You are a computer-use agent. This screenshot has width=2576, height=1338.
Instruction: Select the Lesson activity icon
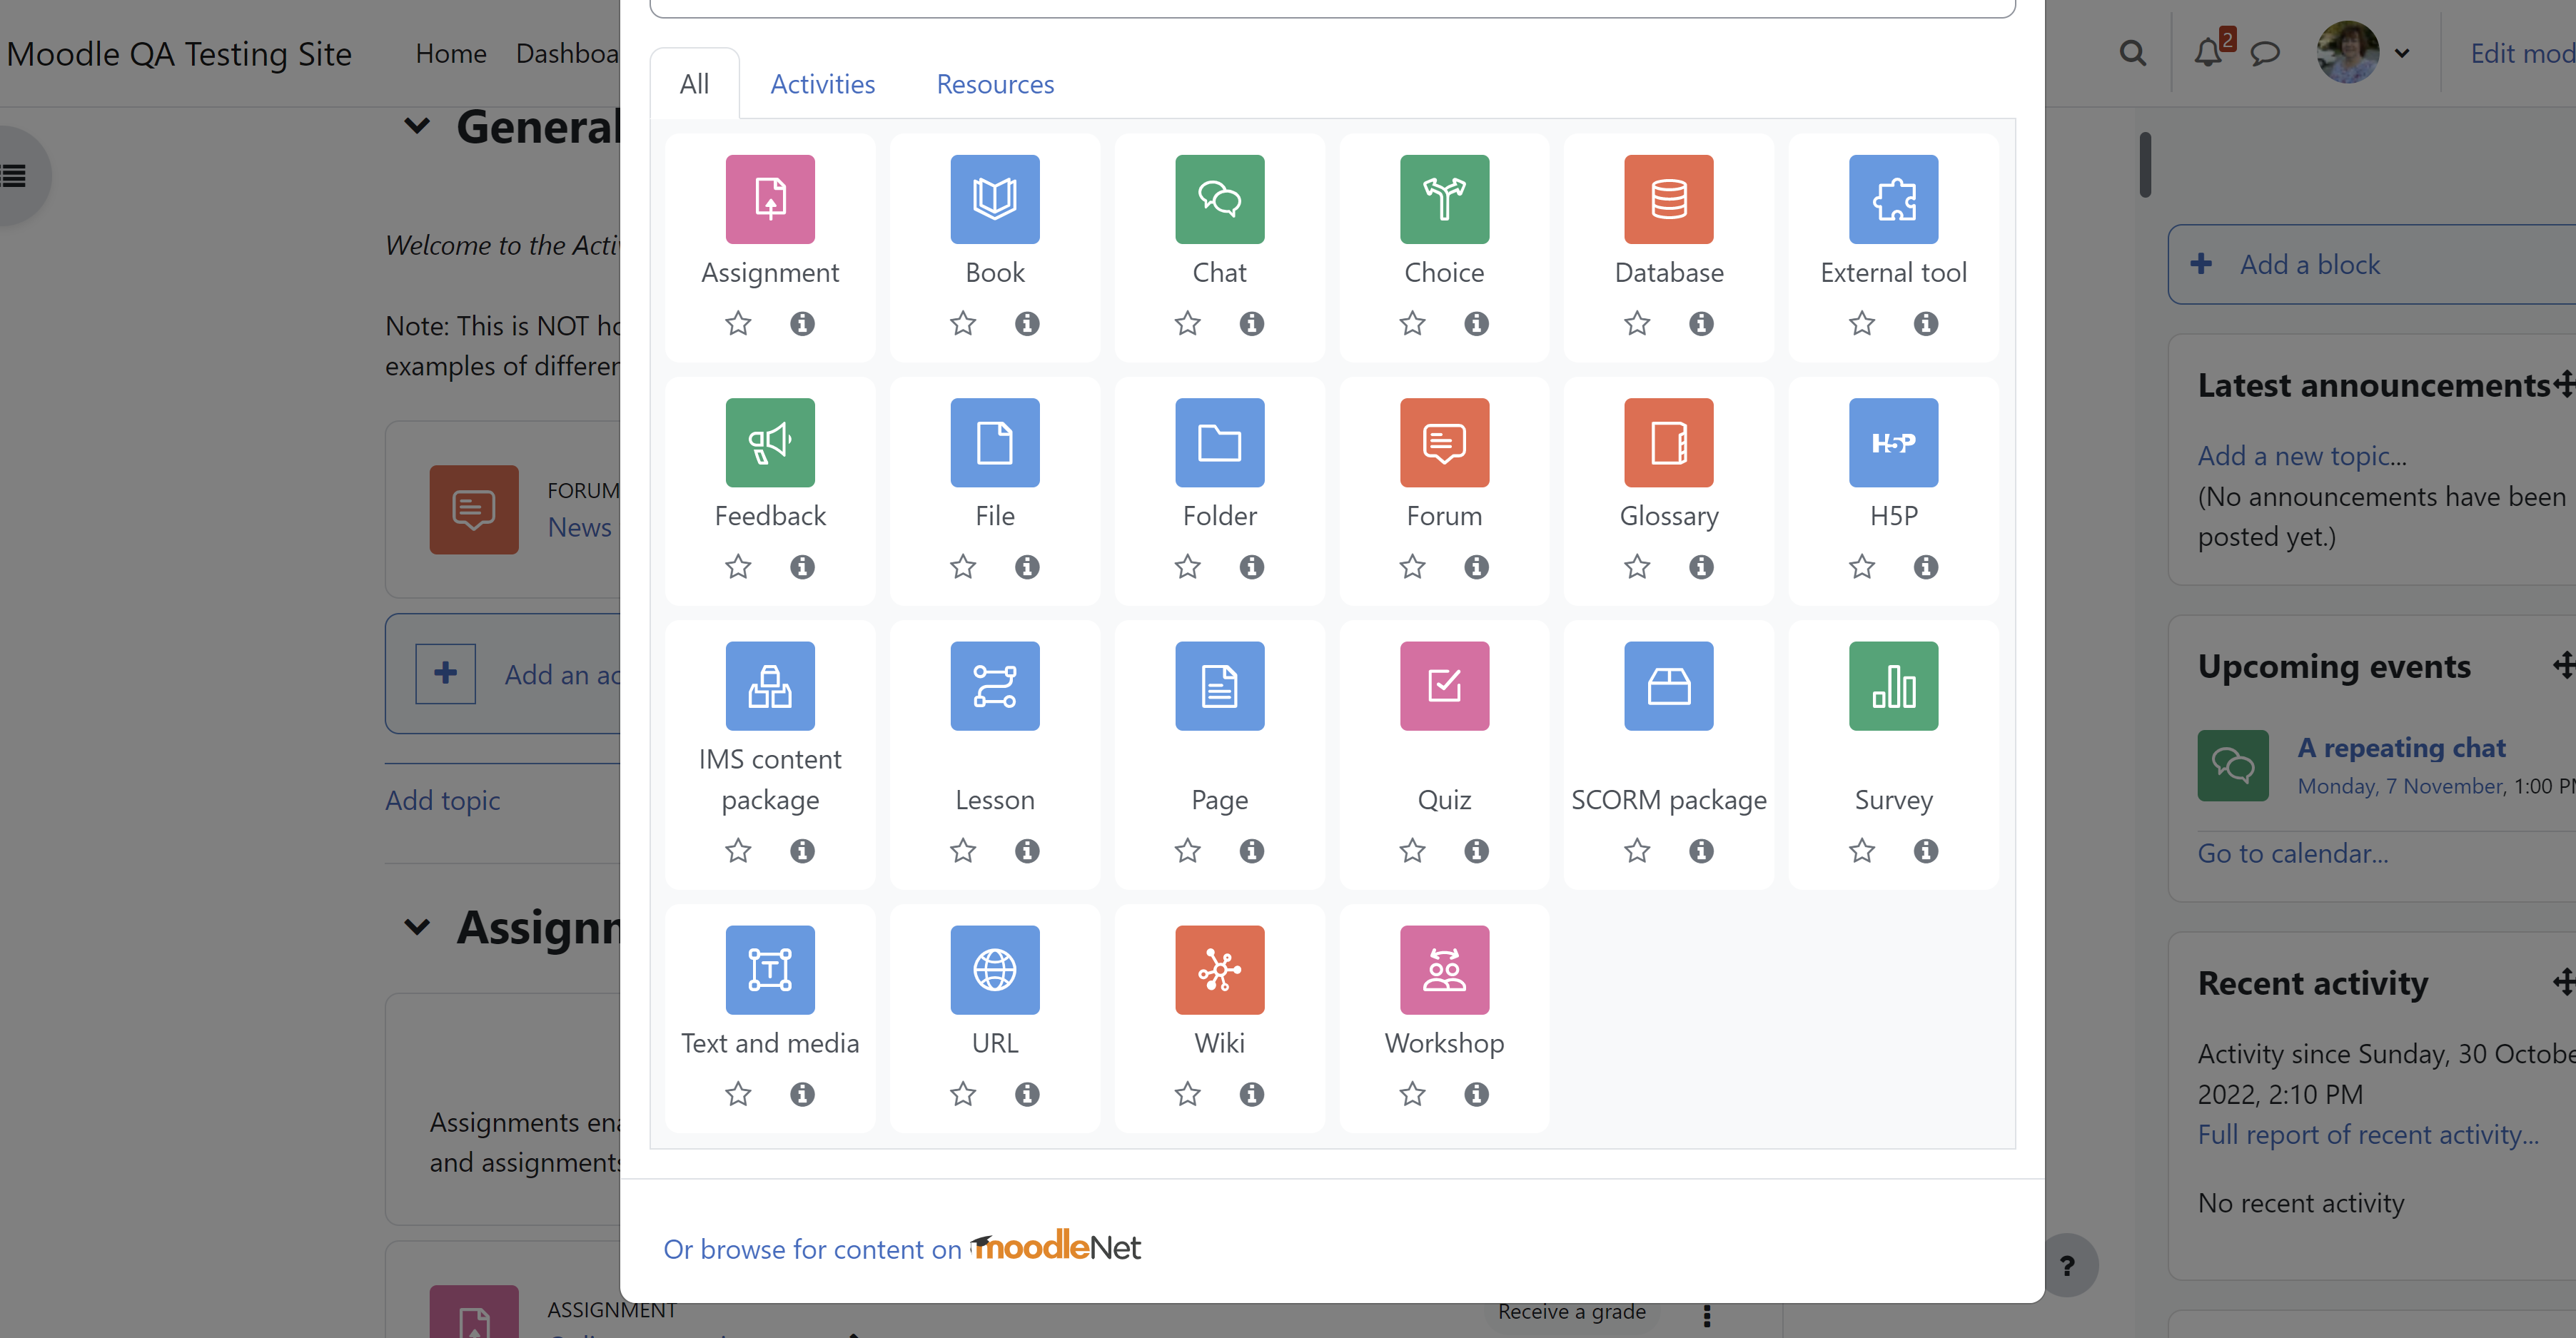[995, 686]
